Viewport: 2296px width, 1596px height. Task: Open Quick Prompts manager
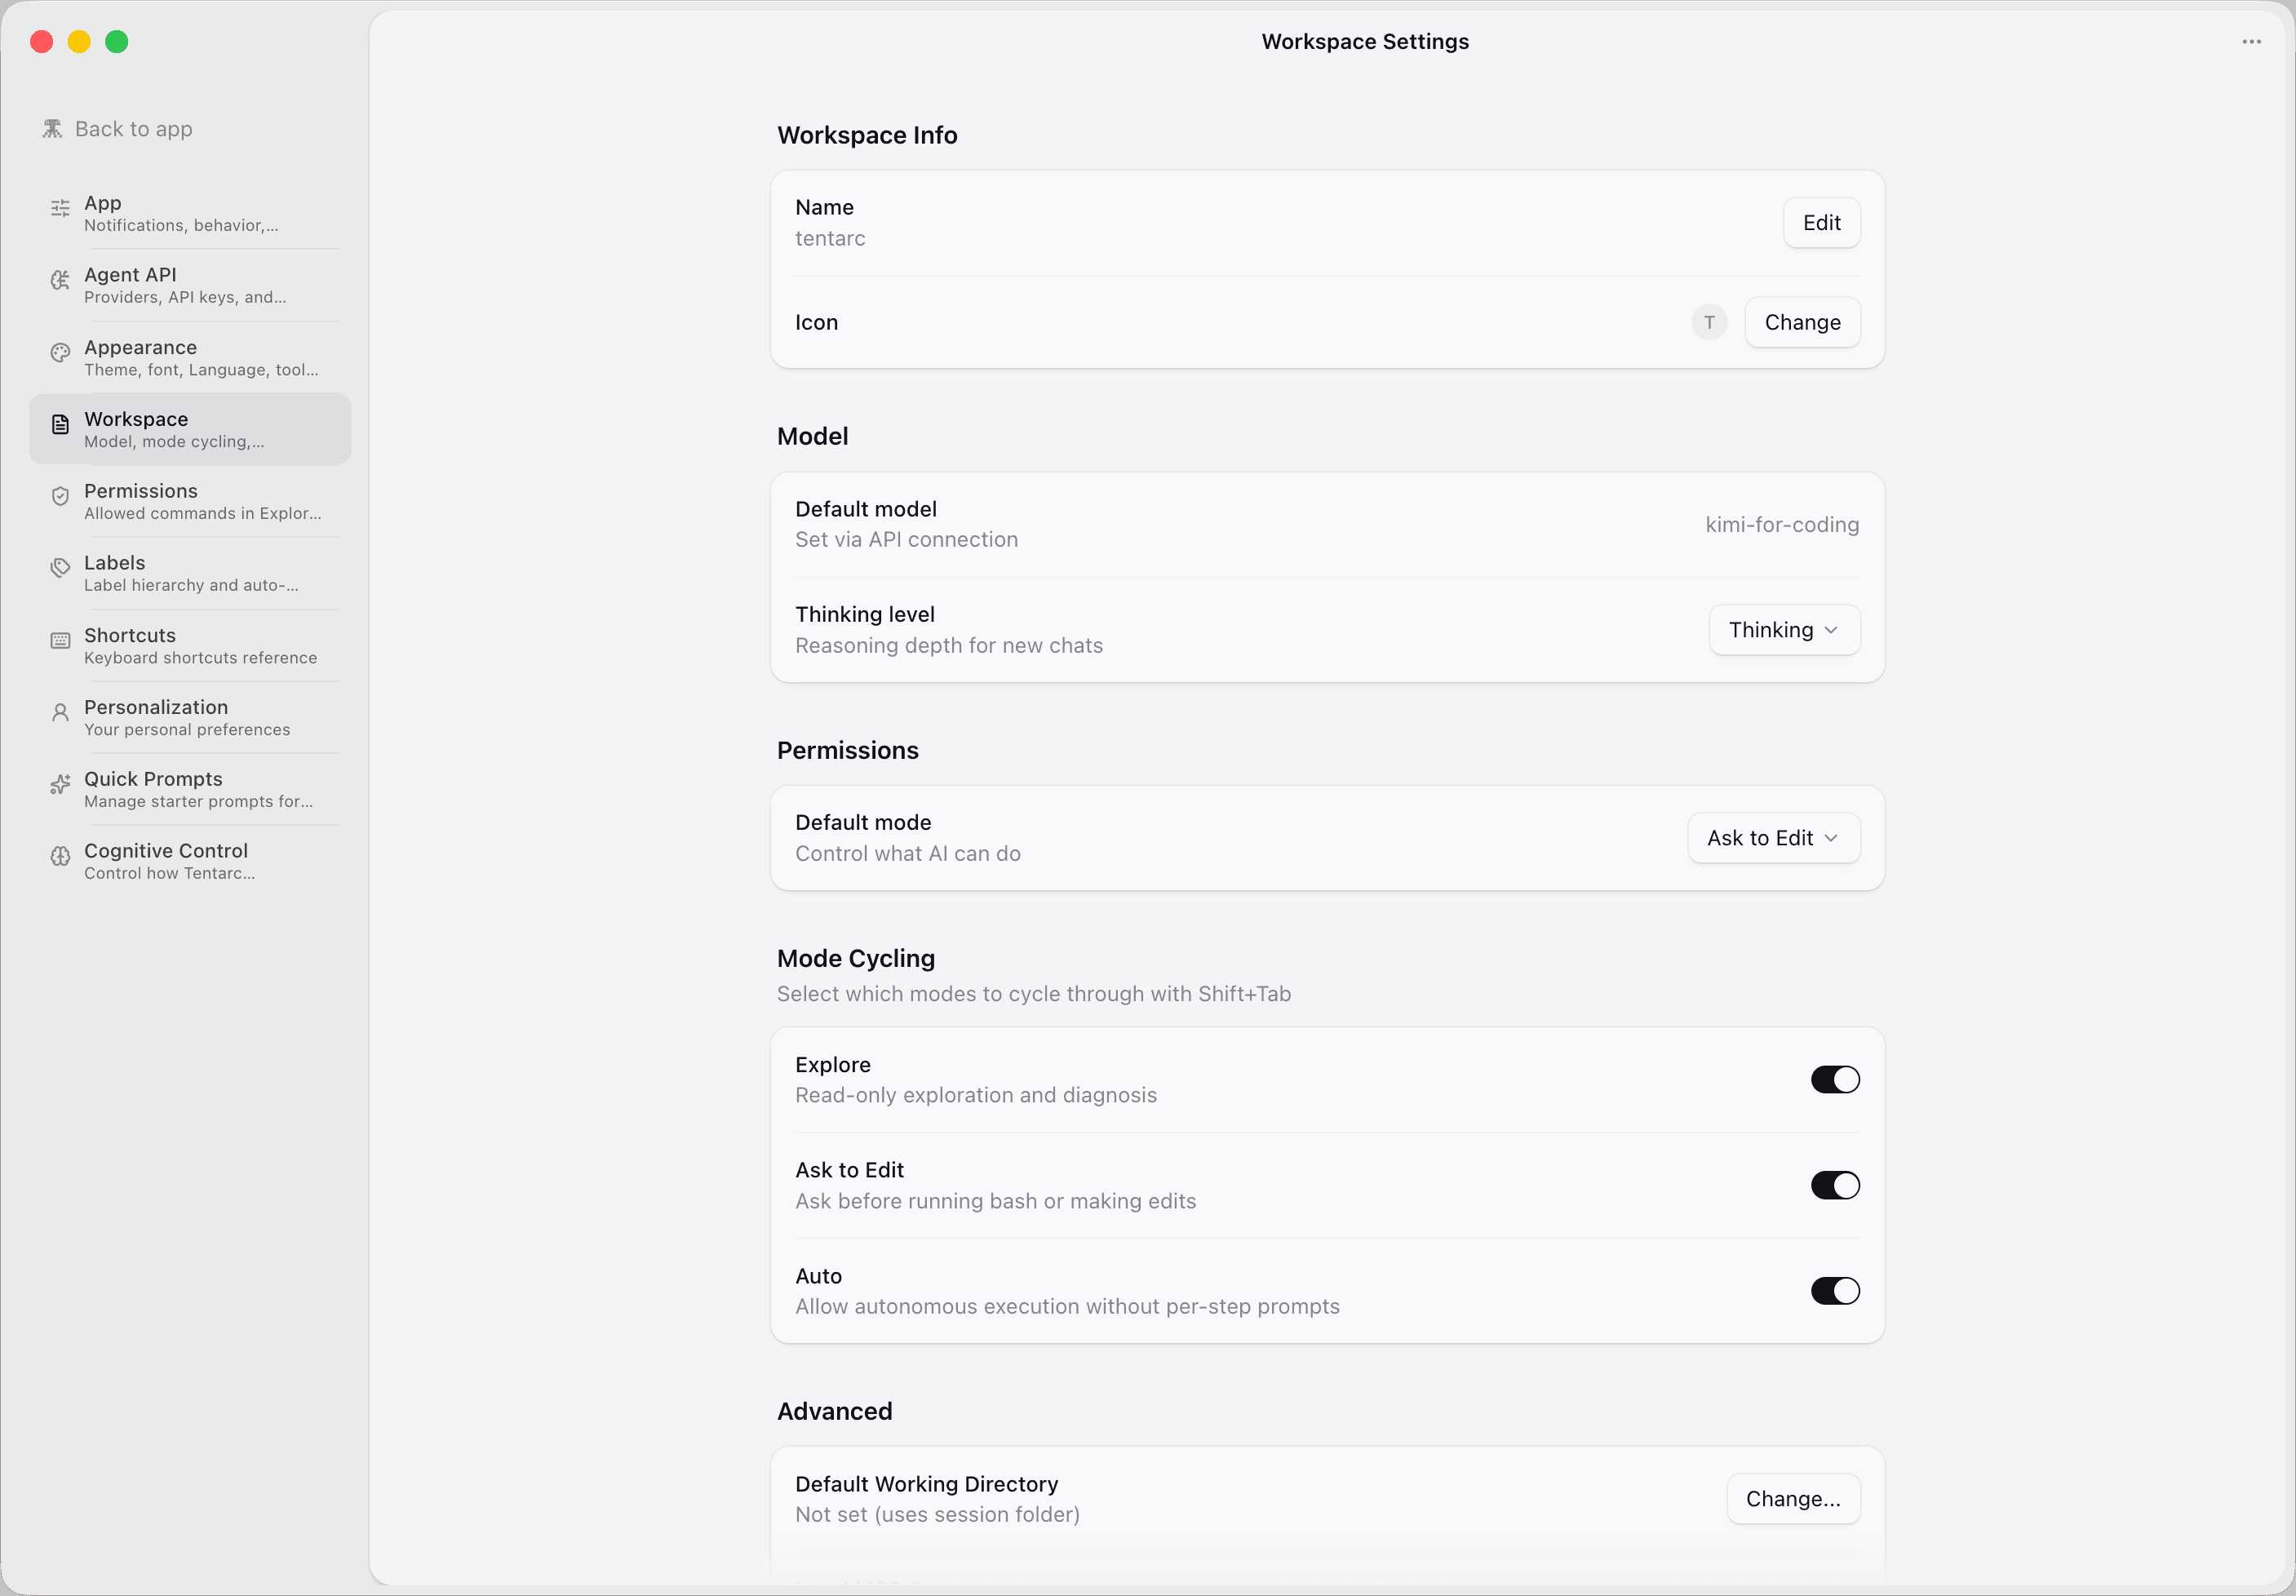[190, 788]
